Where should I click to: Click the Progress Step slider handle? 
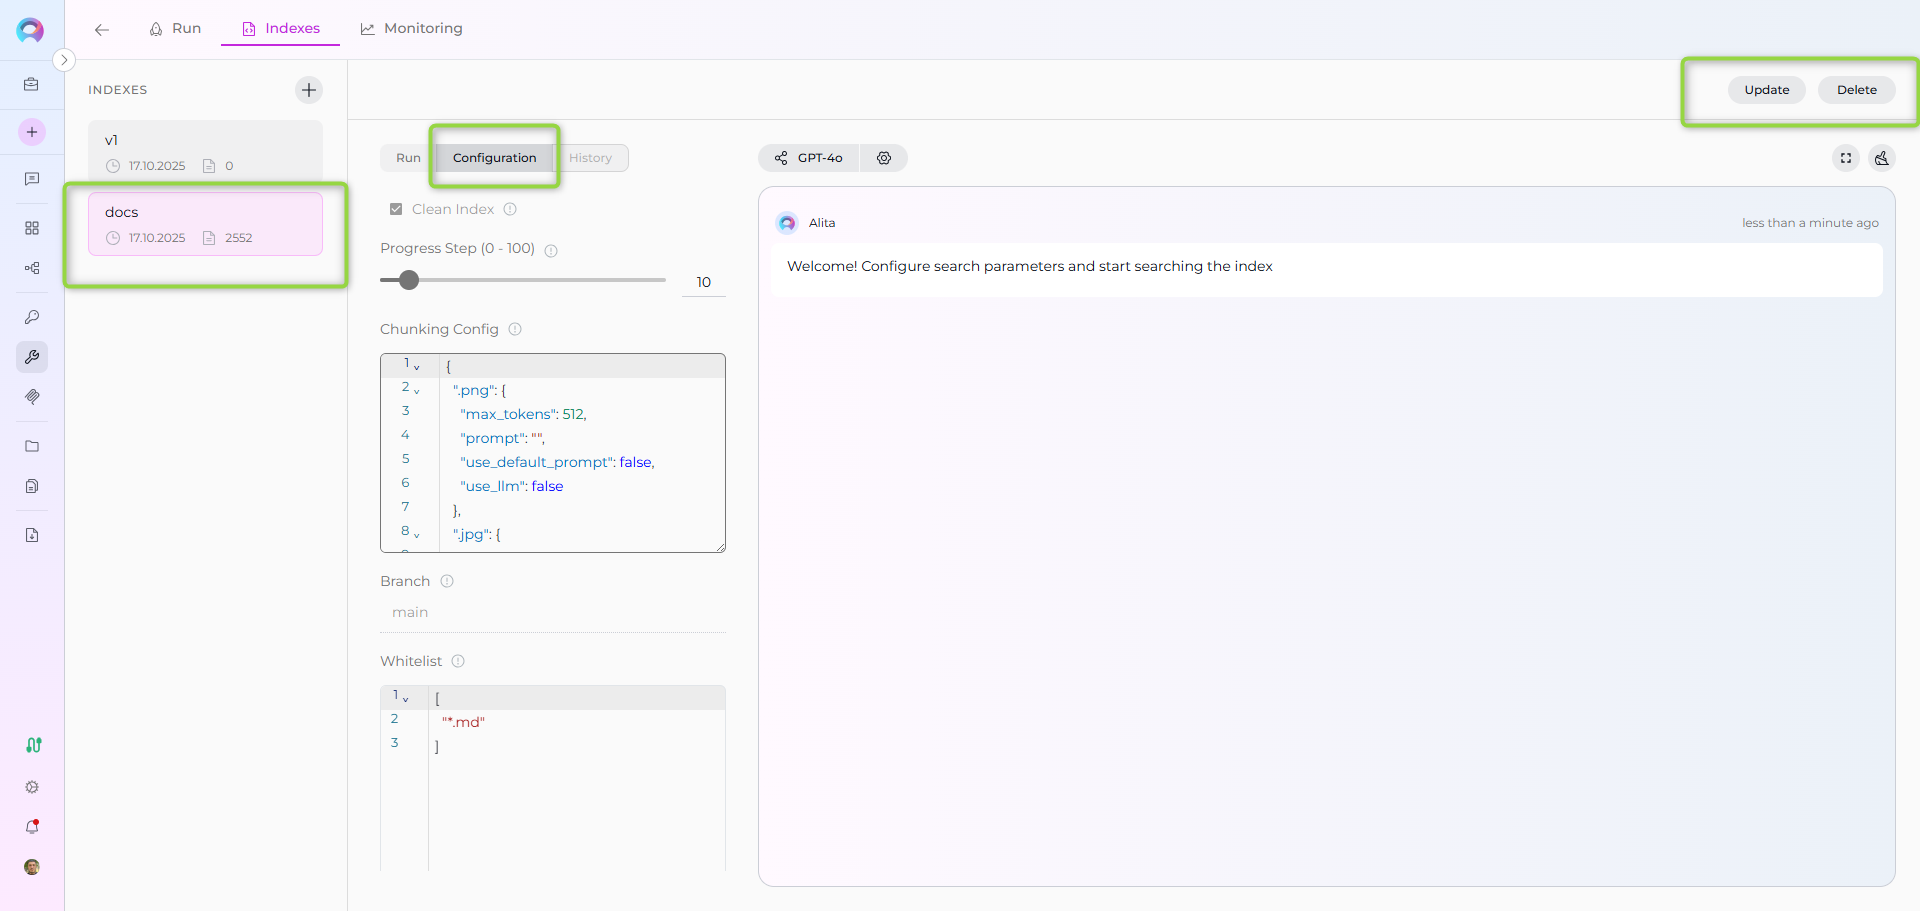[x=409, y=280]
